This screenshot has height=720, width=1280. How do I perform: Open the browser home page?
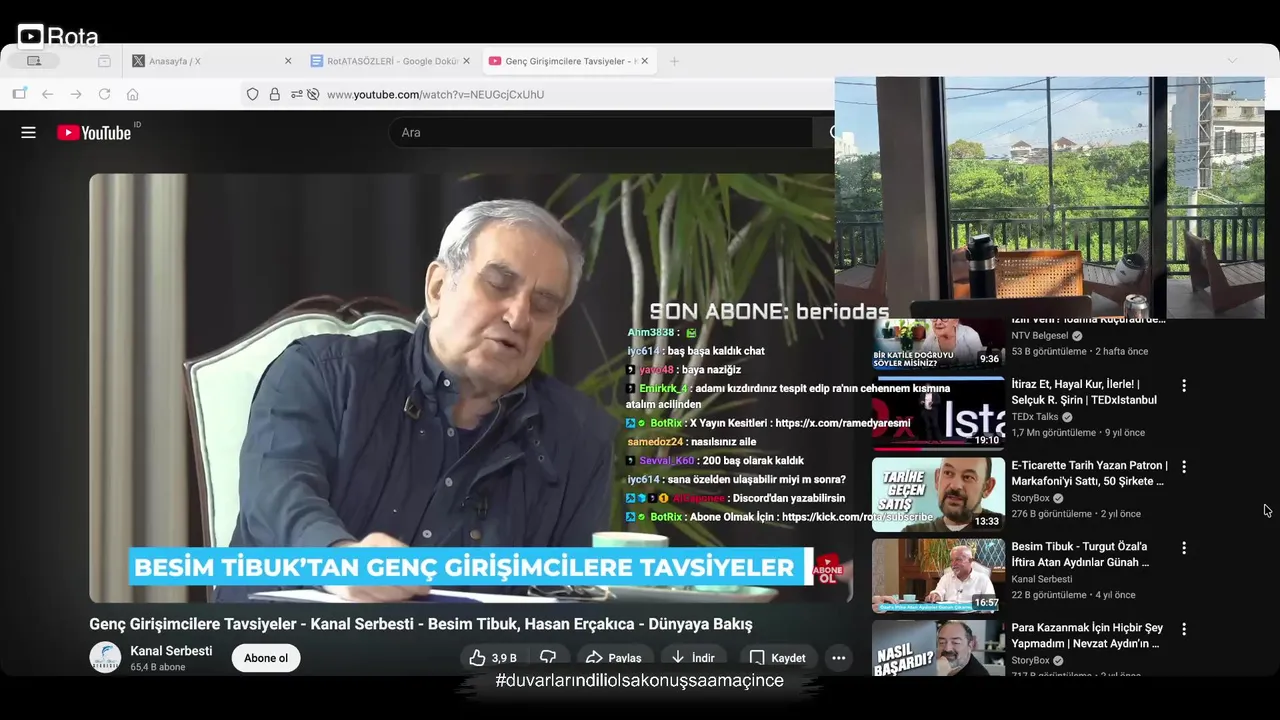[132, 94]
